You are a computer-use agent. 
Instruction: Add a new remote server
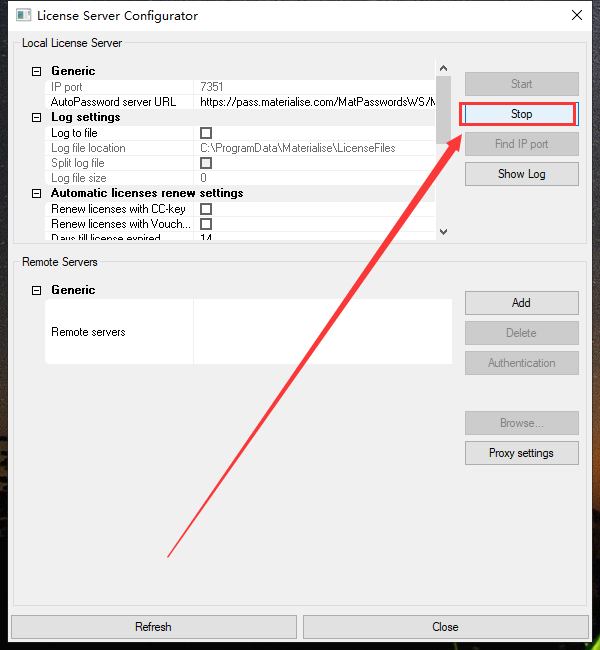pos(521,303)
